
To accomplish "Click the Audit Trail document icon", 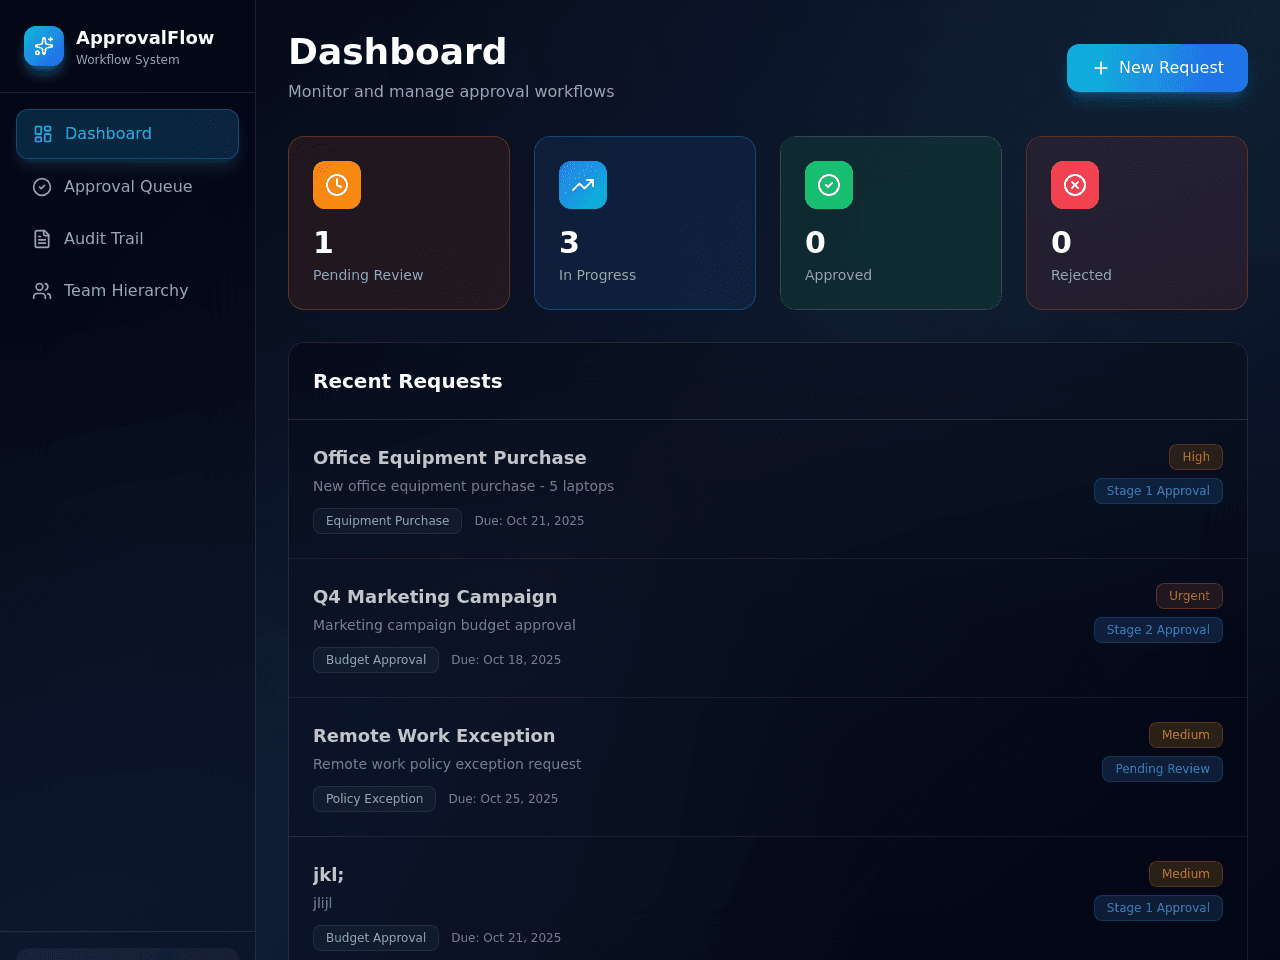I will click(x=42, y=239).
